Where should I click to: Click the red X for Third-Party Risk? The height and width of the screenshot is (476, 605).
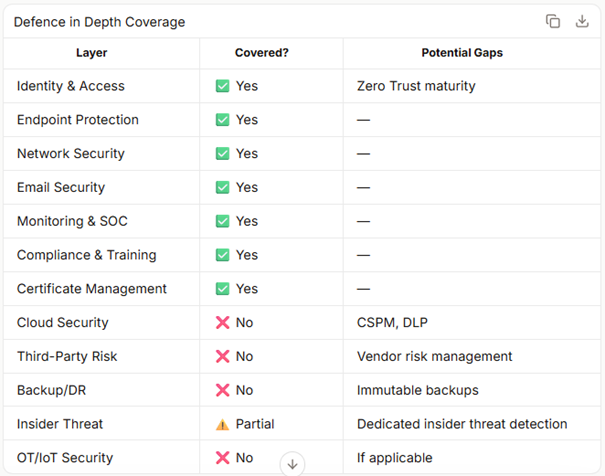pos(222,356)
